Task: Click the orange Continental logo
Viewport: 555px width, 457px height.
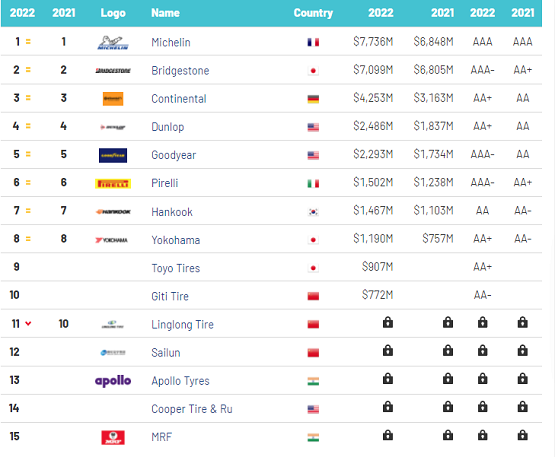Action: click(x=113, y=99)
